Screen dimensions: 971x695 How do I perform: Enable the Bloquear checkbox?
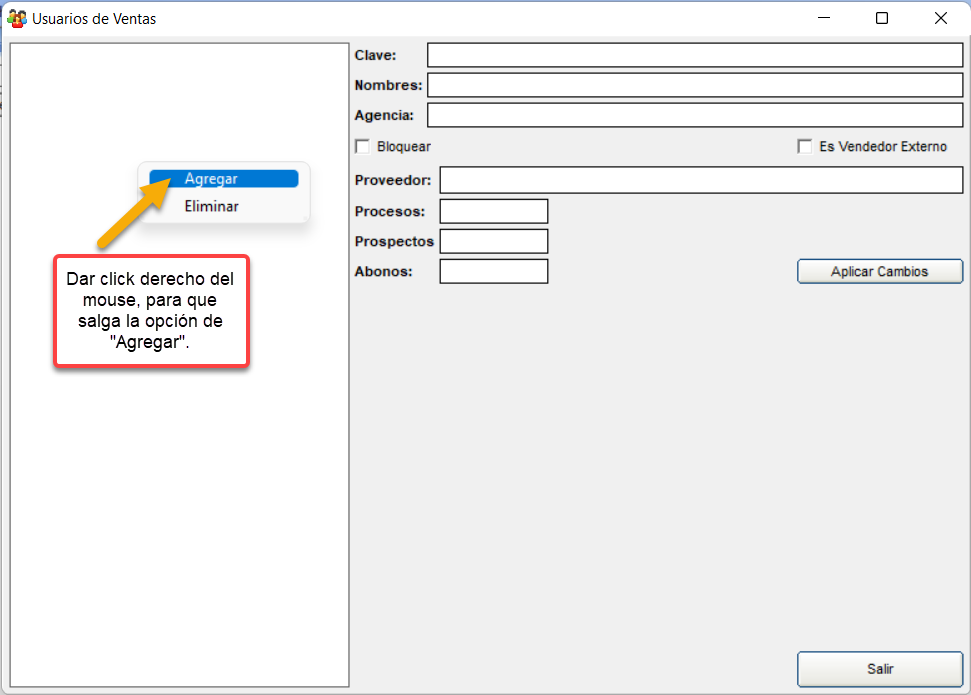tap(363, 147)
